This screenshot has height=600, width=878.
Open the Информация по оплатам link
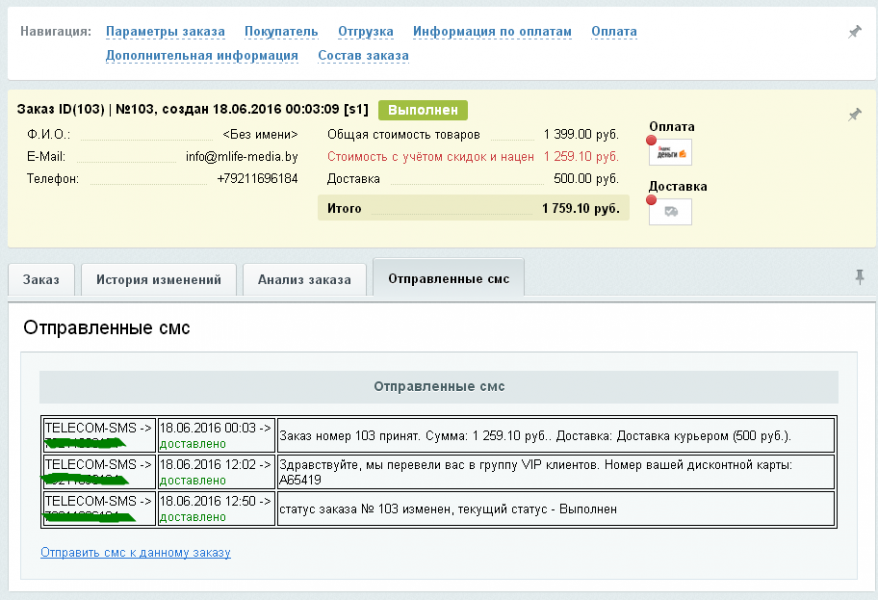pyautogui.click(x=489, y=31)
